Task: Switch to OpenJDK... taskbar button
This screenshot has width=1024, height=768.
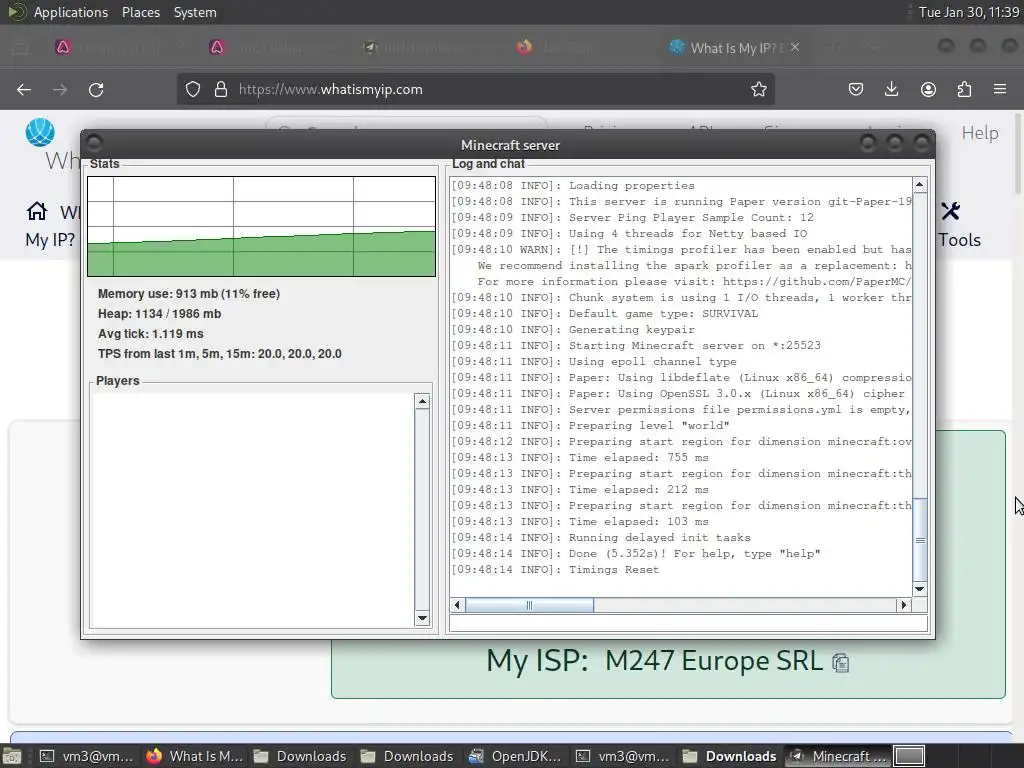Action: pos(516,756)
